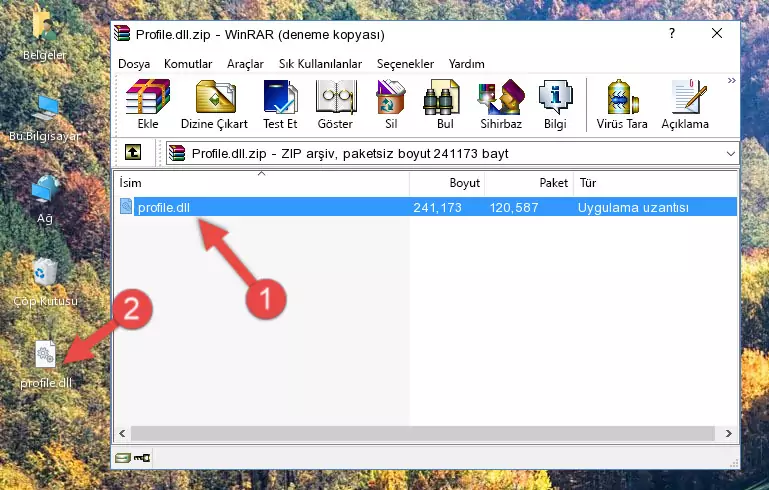Sort by the Boyut column header

(x=447, y=183)
